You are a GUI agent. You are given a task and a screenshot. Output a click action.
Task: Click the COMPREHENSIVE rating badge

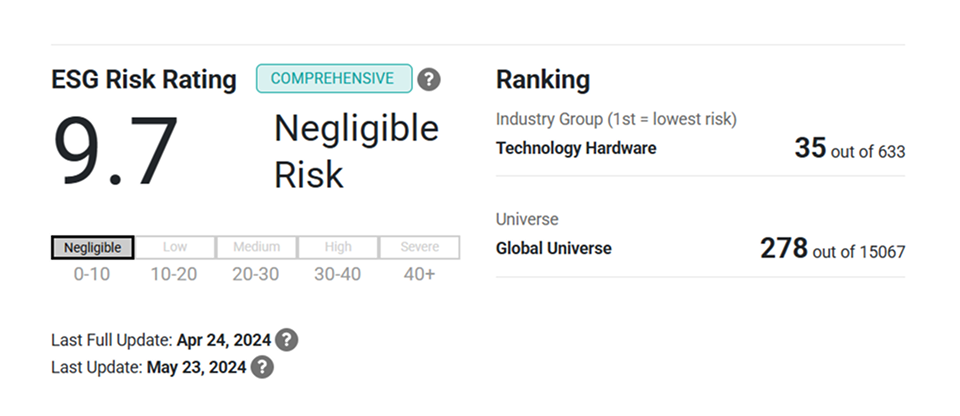(334, 78)
